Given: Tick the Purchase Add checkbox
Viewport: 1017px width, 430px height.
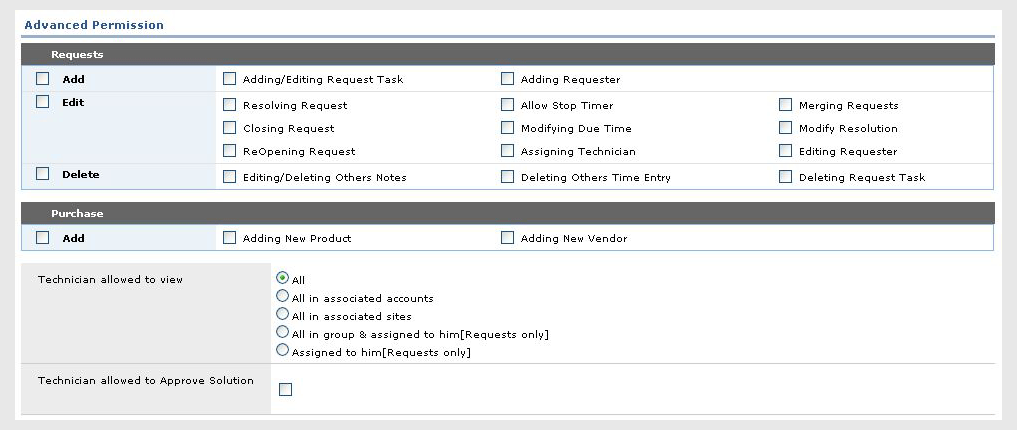Looking at the screenshot, I should 43,238.
